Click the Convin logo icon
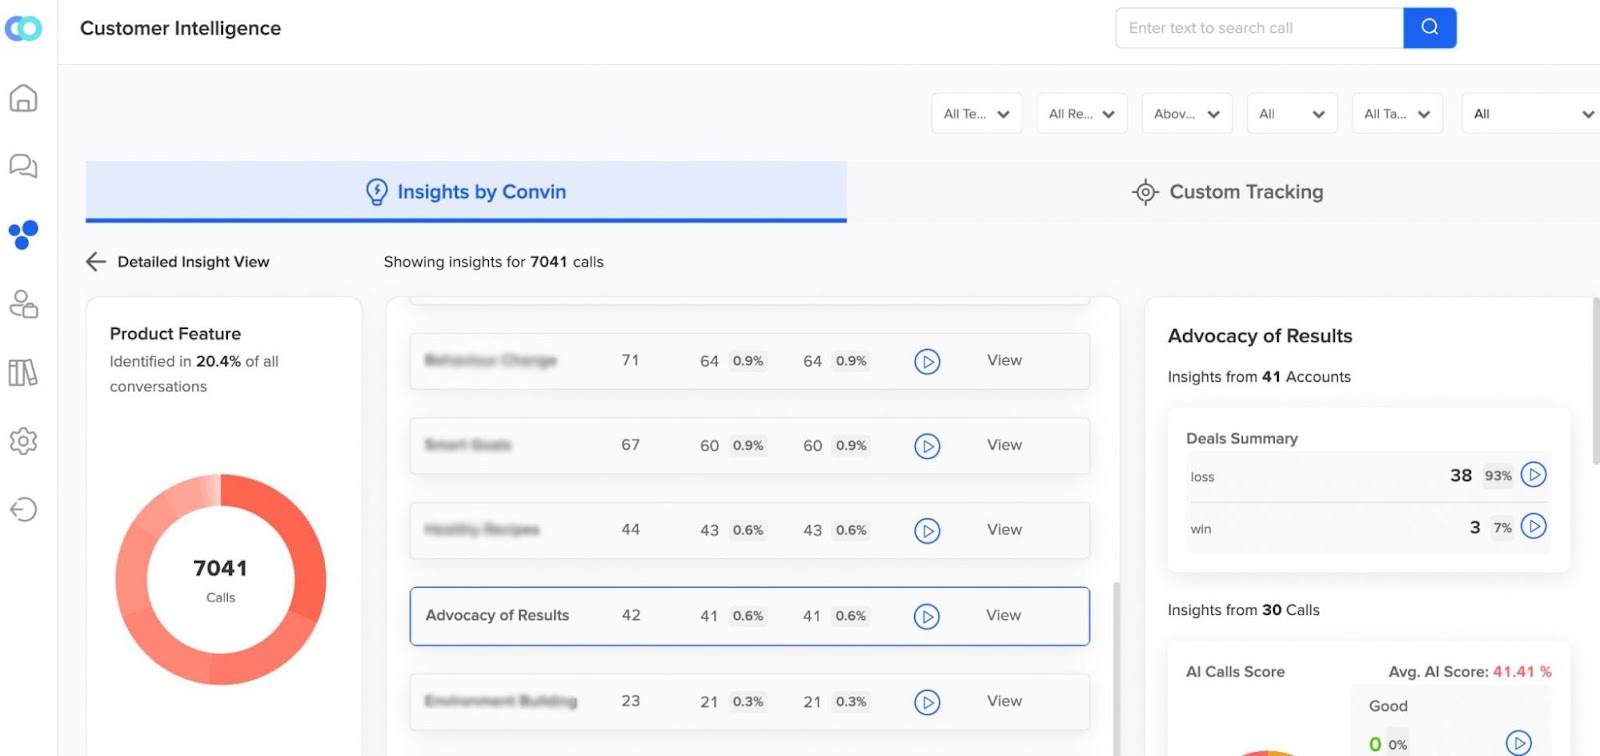Screen dimensions: 1600x756 point(23,28)
